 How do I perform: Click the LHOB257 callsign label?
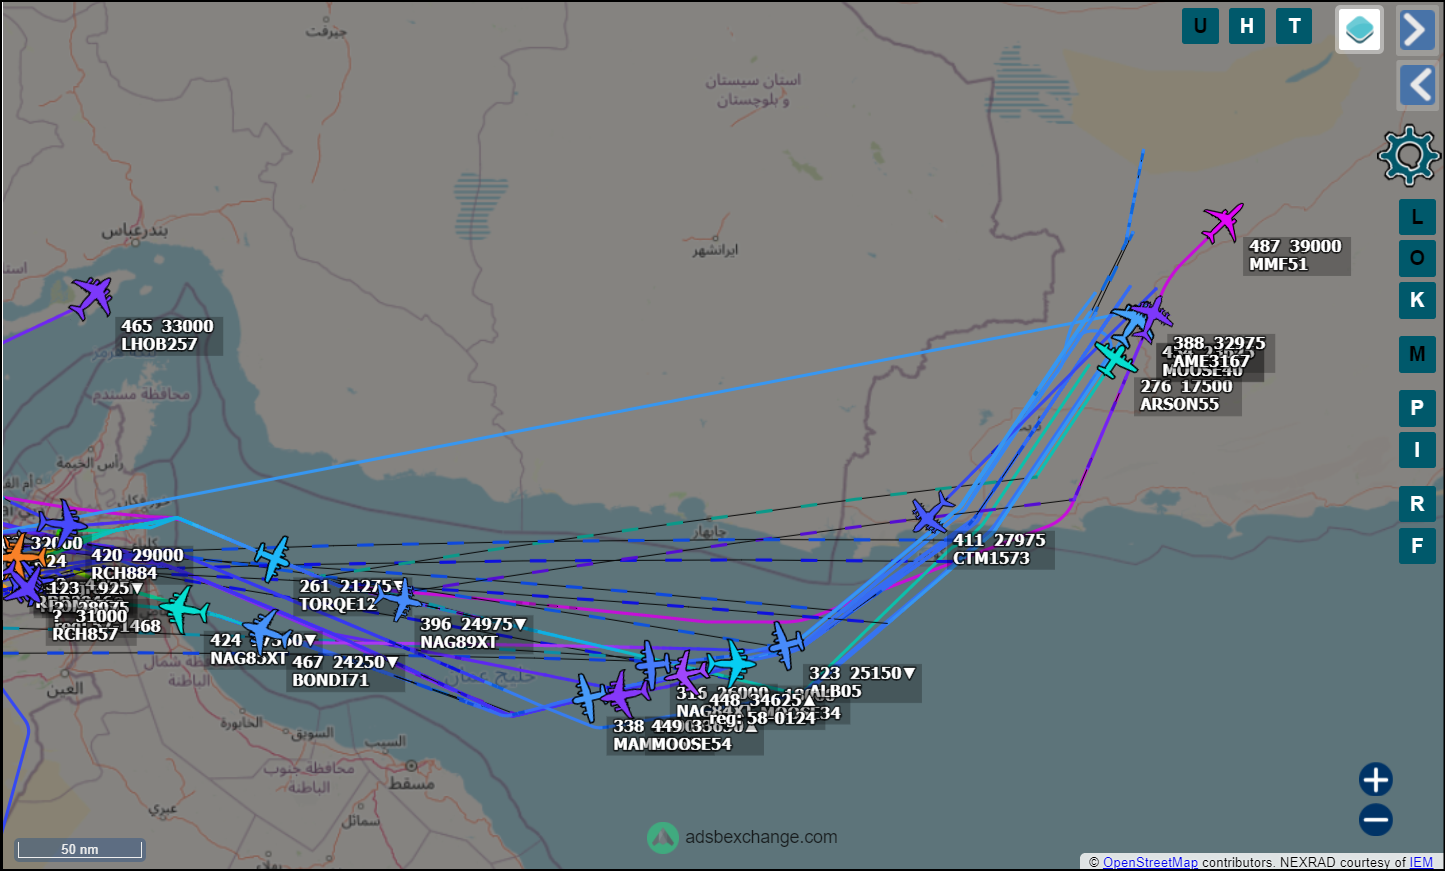point(159,345)
